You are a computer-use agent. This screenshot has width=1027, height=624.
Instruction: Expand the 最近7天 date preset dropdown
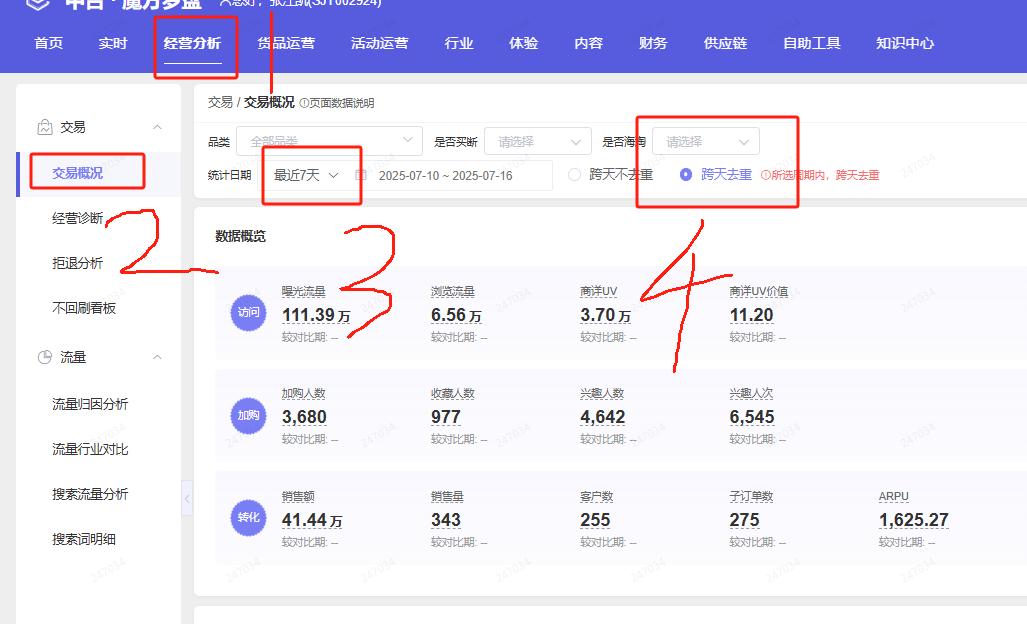(x=306, y=175)
